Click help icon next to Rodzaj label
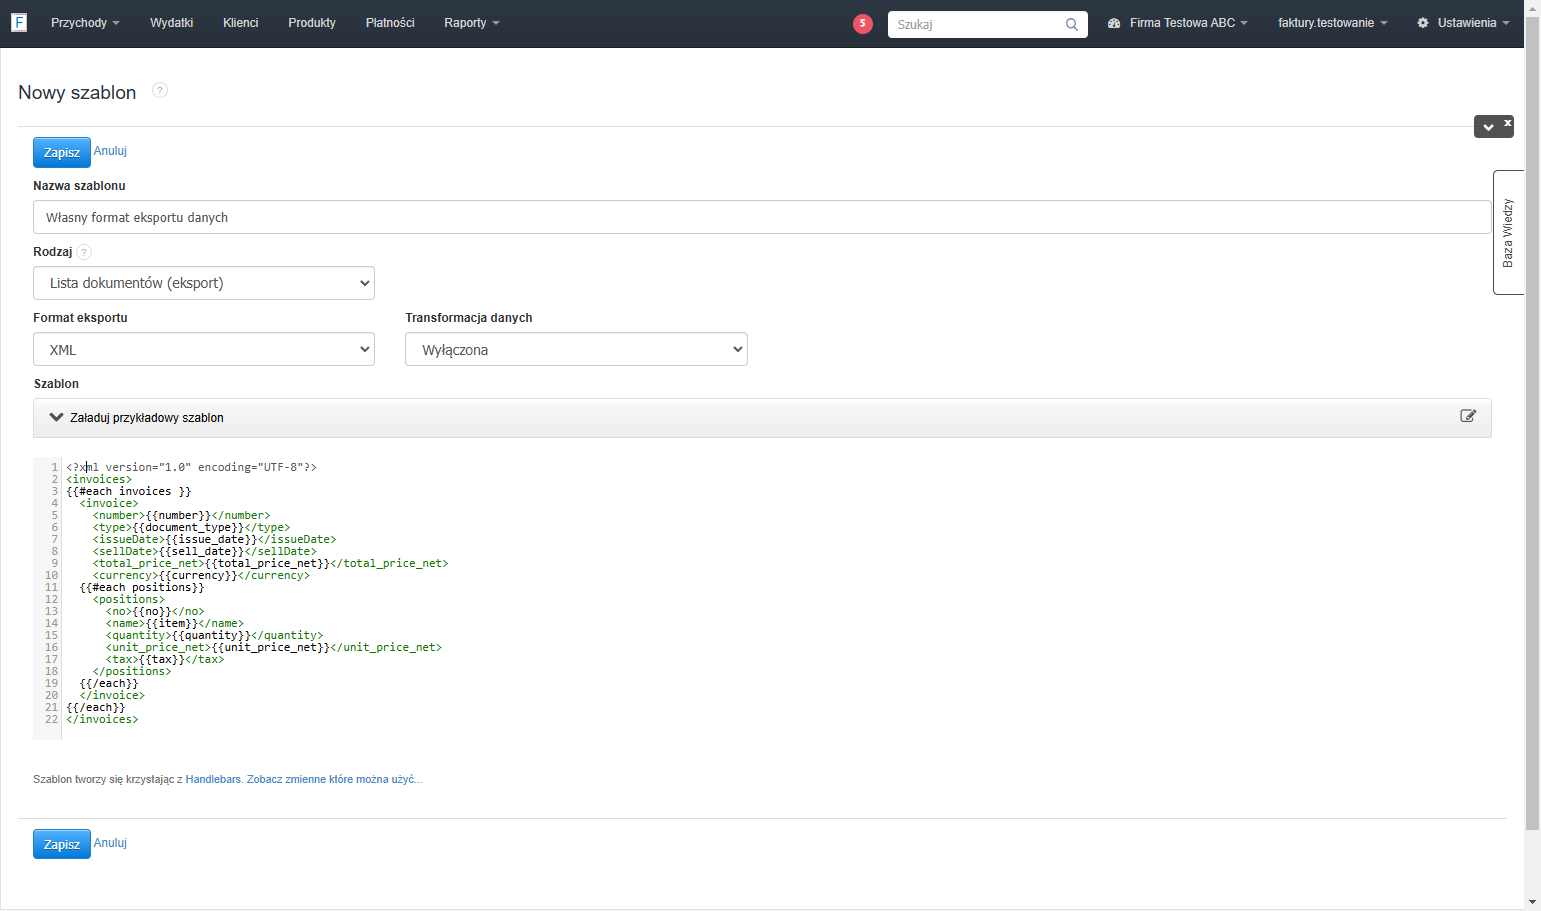The height and width of the screenshot is (911, 1541). point(84,252)
